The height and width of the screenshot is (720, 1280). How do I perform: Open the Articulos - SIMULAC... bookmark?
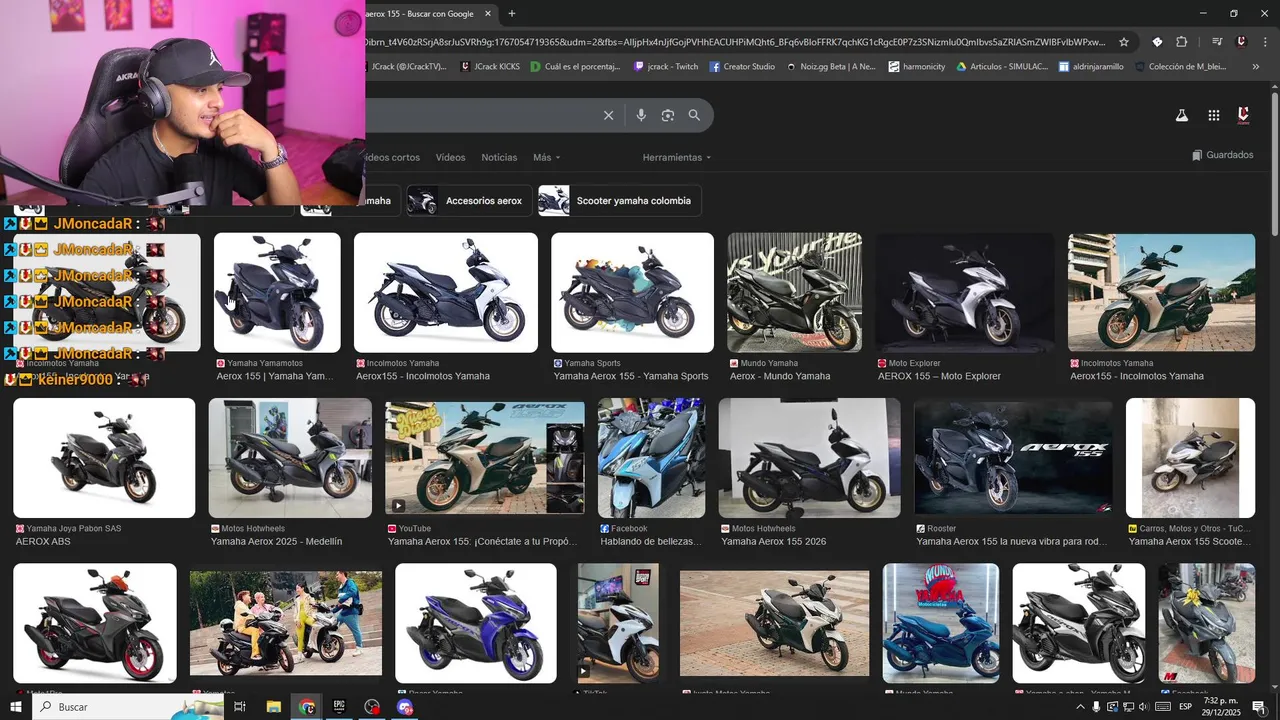(x=1002, y=67)
